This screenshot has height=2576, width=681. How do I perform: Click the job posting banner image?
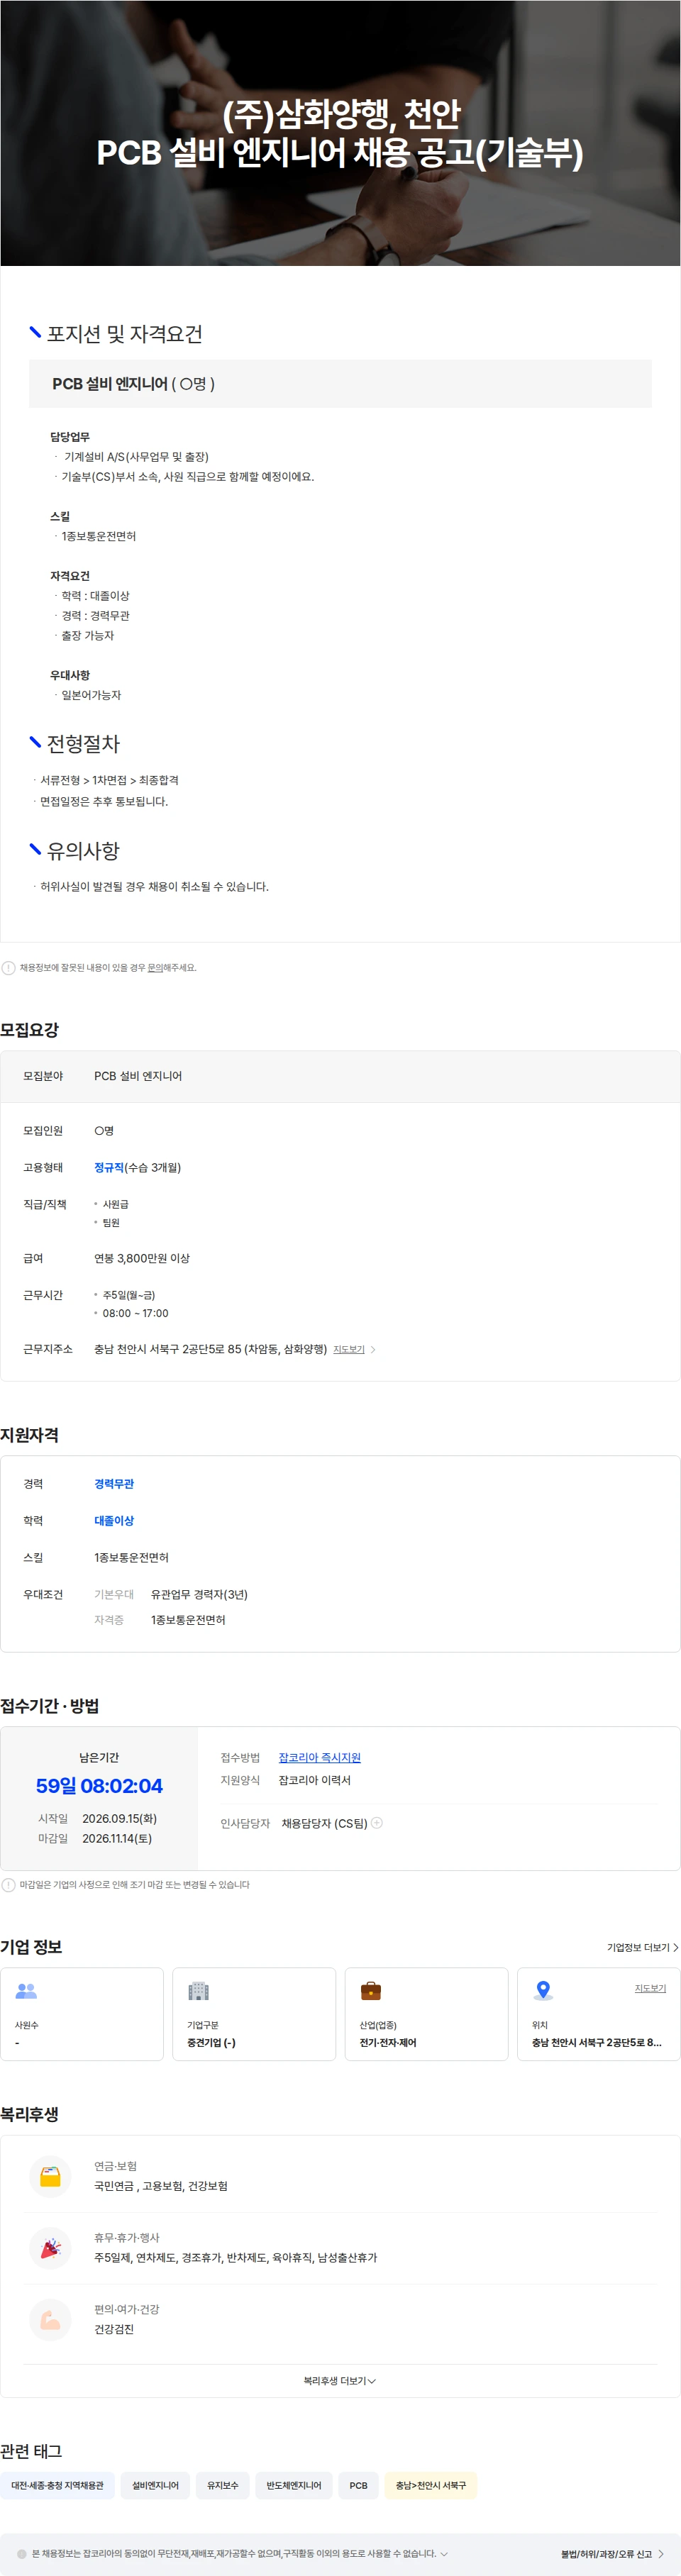340,133
